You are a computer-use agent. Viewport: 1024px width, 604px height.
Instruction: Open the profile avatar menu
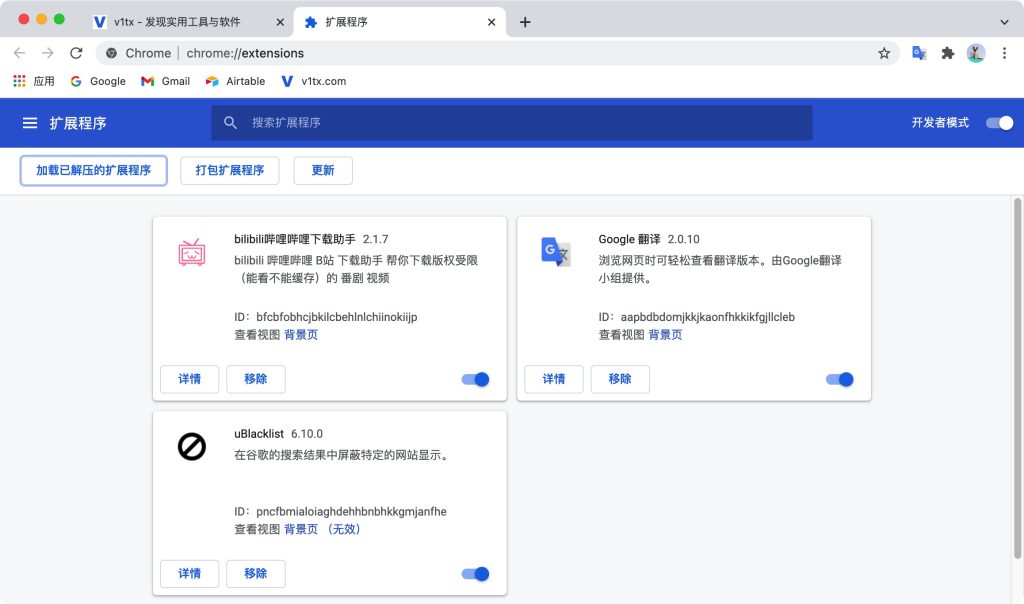(976, 53)
